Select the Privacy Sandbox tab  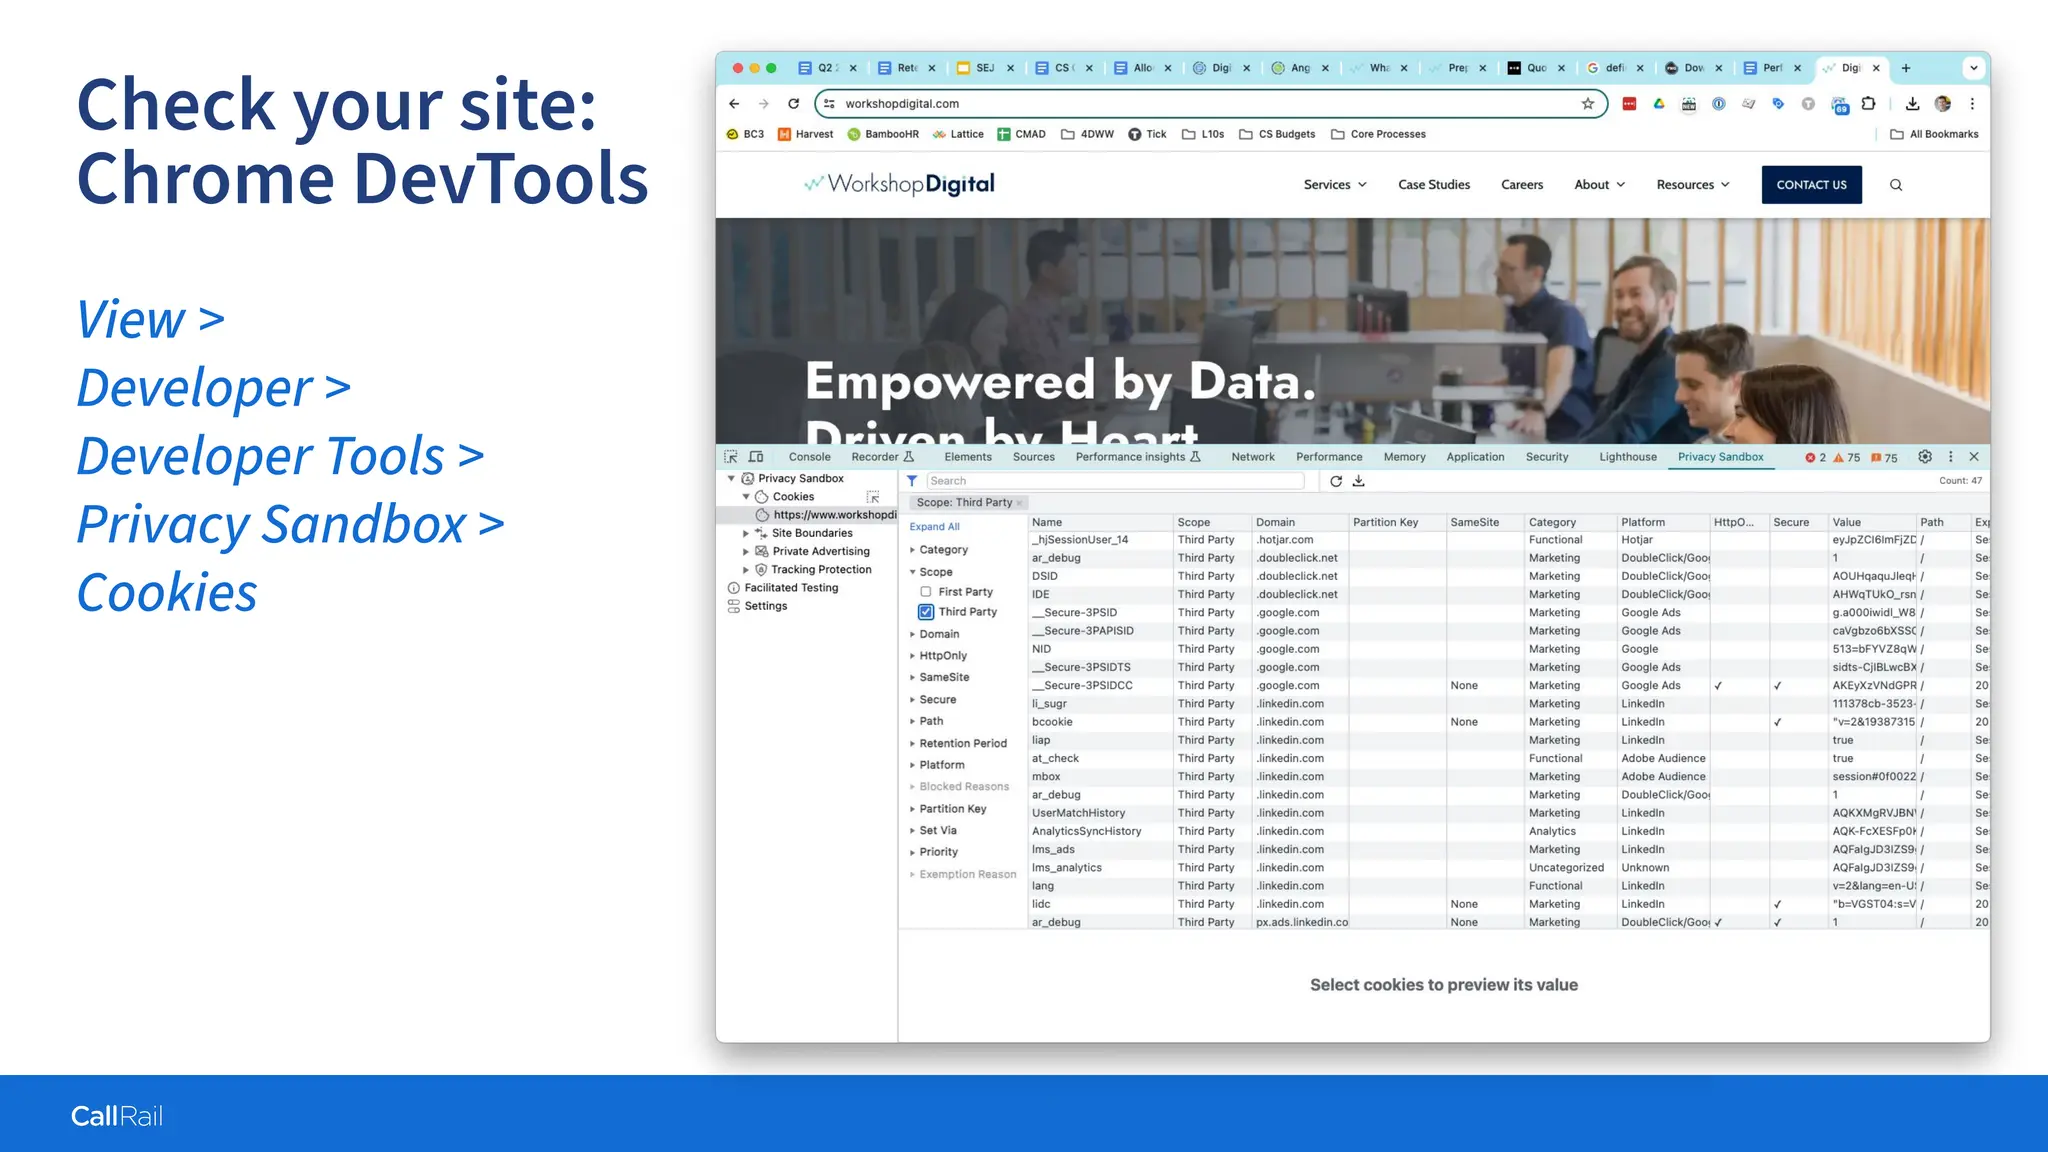[1720, 457]
